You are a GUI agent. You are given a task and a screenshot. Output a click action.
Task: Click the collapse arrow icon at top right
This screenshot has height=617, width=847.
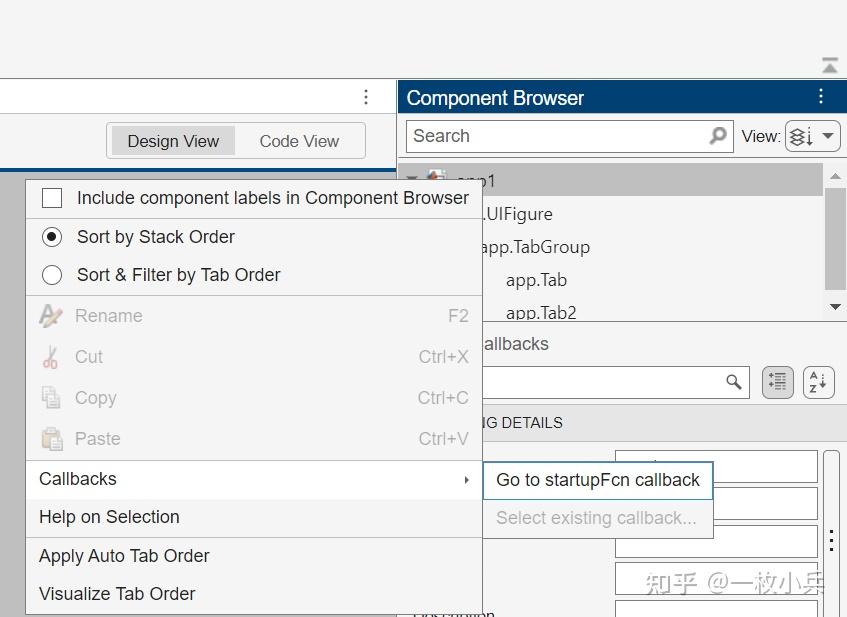(829, 64)
